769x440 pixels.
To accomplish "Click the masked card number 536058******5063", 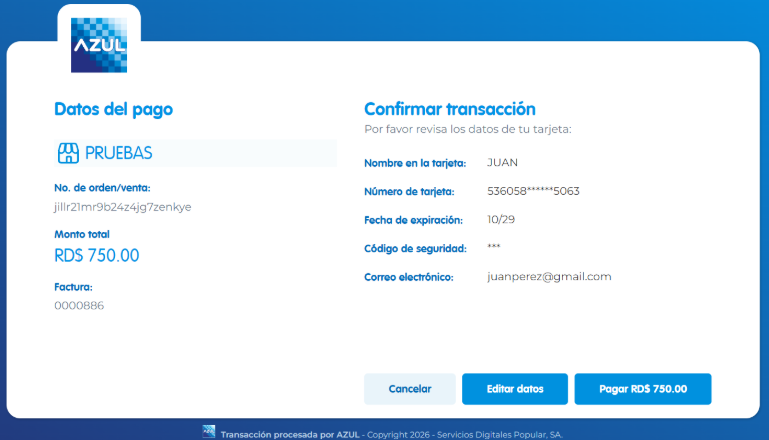I will tap(533, 191).
